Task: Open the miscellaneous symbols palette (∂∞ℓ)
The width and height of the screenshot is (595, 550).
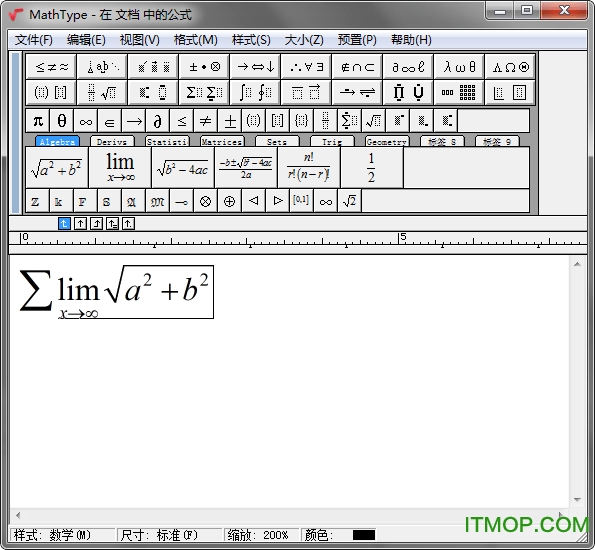Action: click(408, 67)
